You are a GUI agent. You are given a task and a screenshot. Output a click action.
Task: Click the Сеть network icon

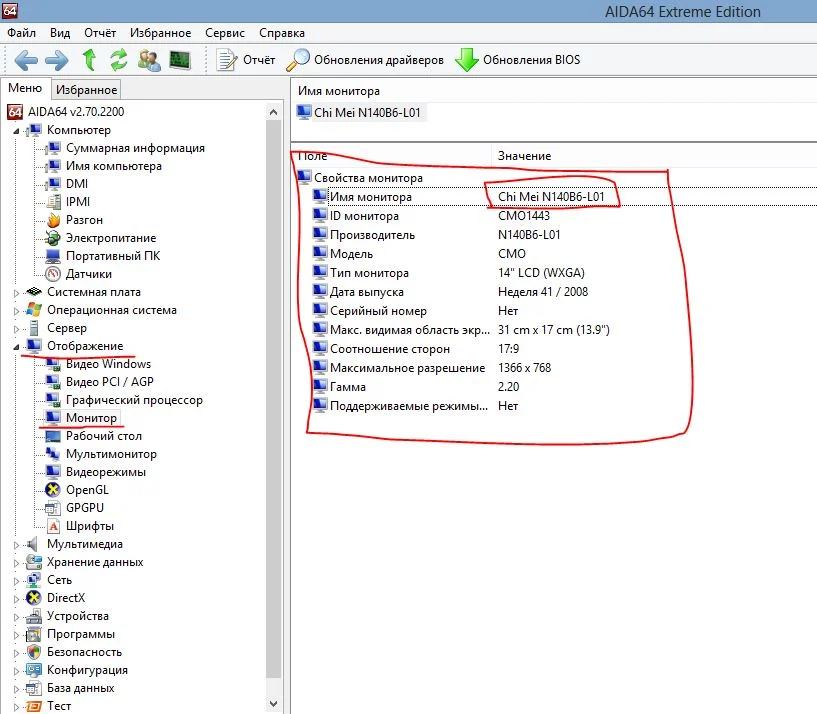coord(34,580)
